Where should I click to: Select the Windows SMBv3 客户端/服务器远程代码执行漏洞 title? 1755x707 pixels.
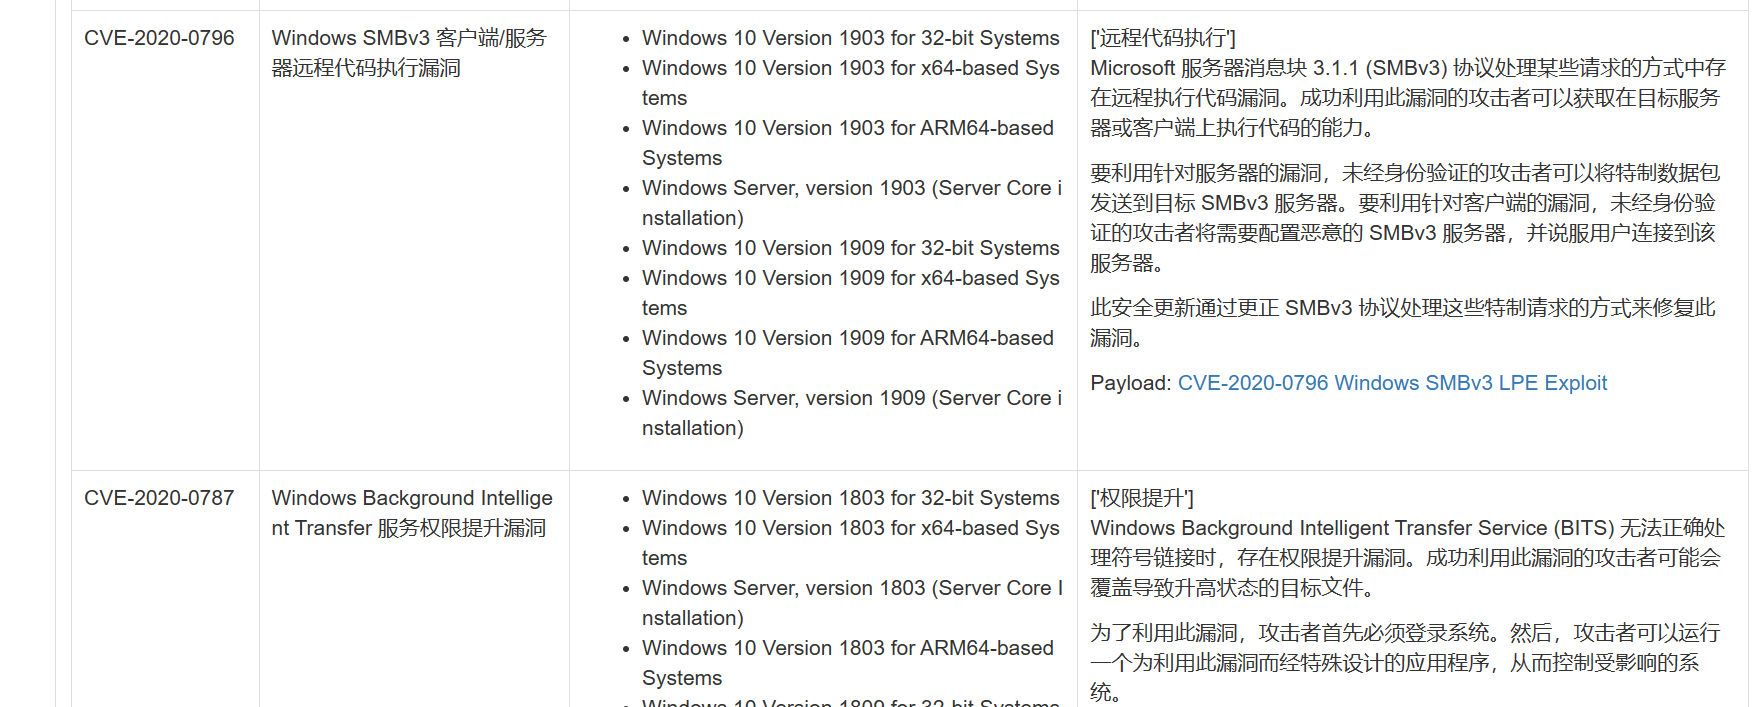tap(408, 53)
